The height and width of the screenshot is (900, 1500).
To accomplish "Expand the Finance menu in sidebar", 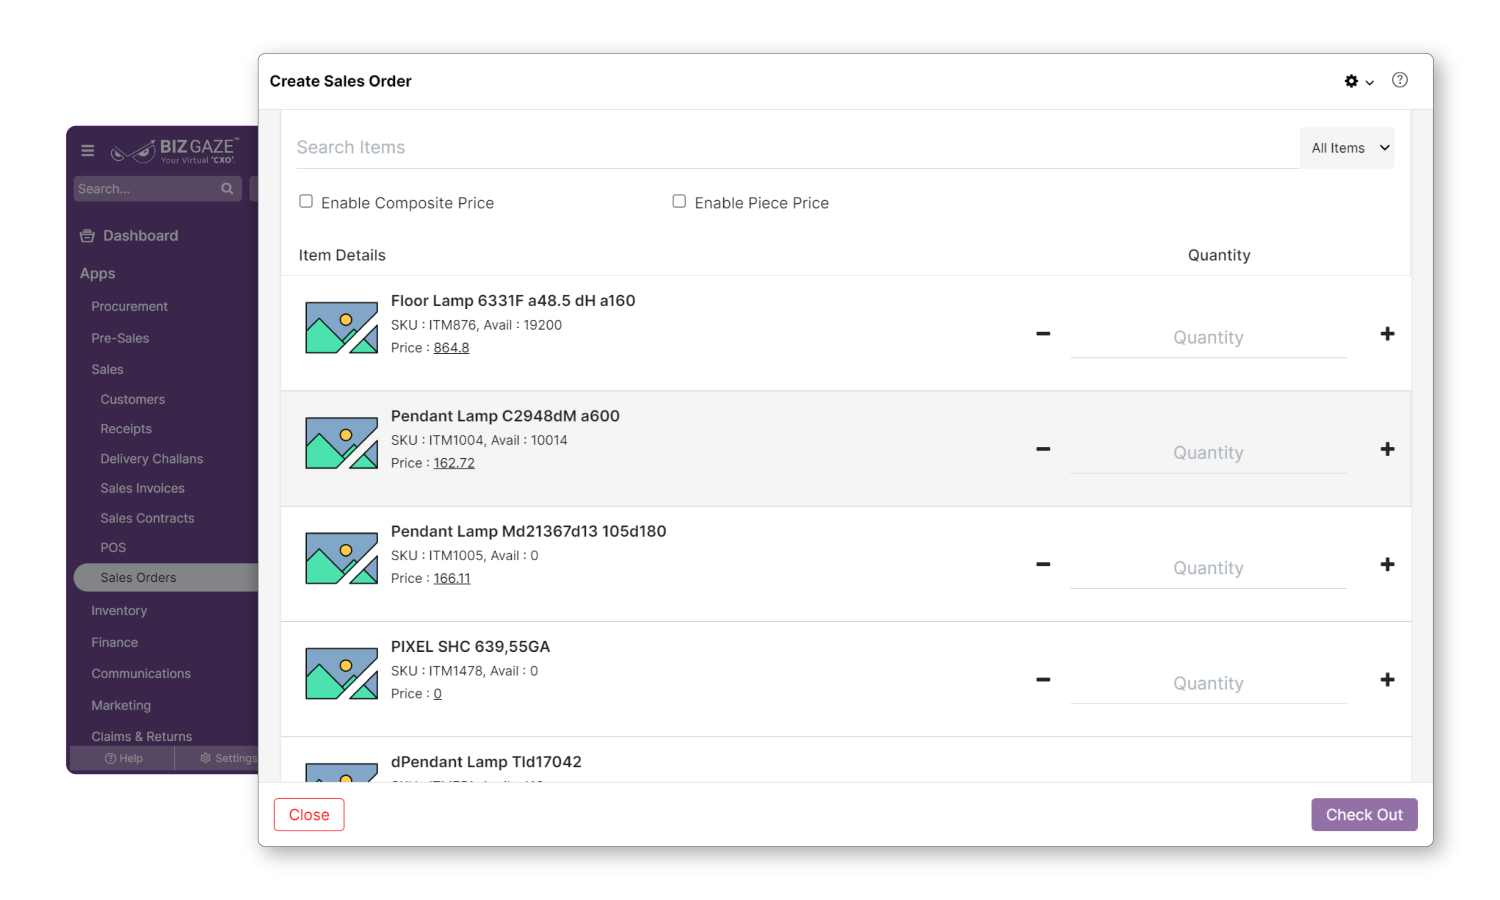I will tap(115, 643).
